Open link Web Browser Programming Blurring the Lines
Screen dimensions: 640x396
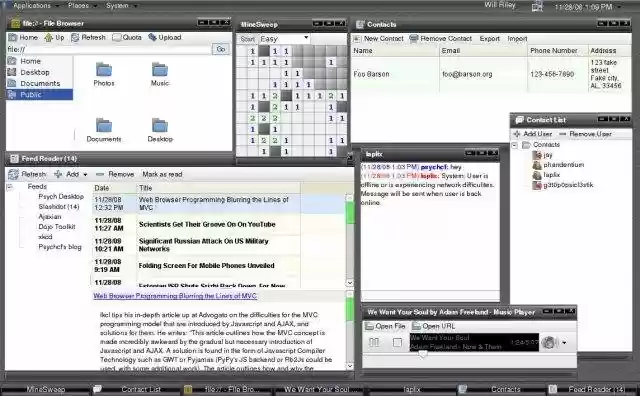[x=175, y=296]
